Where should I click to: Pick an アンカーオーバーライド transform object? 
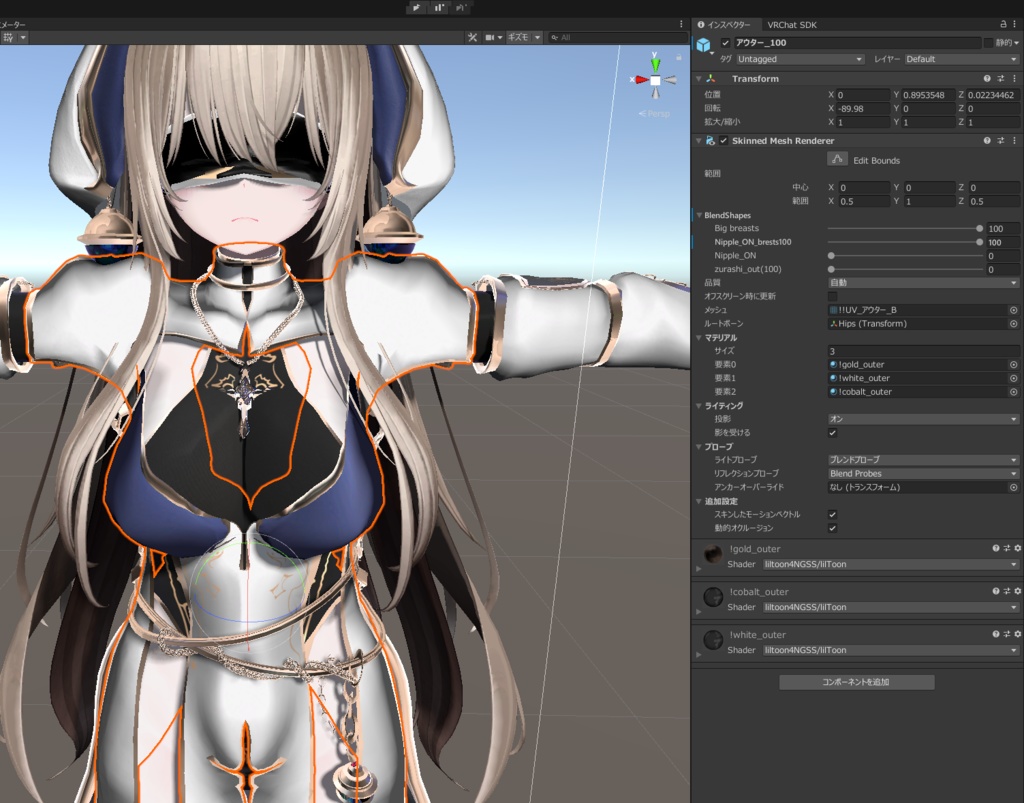pos(1014,487)
